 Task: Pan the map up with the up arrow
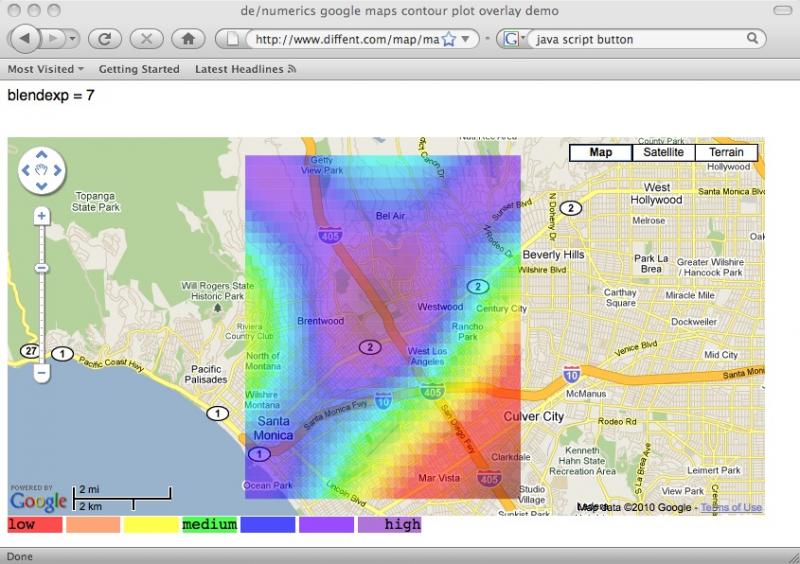point(41,154)
